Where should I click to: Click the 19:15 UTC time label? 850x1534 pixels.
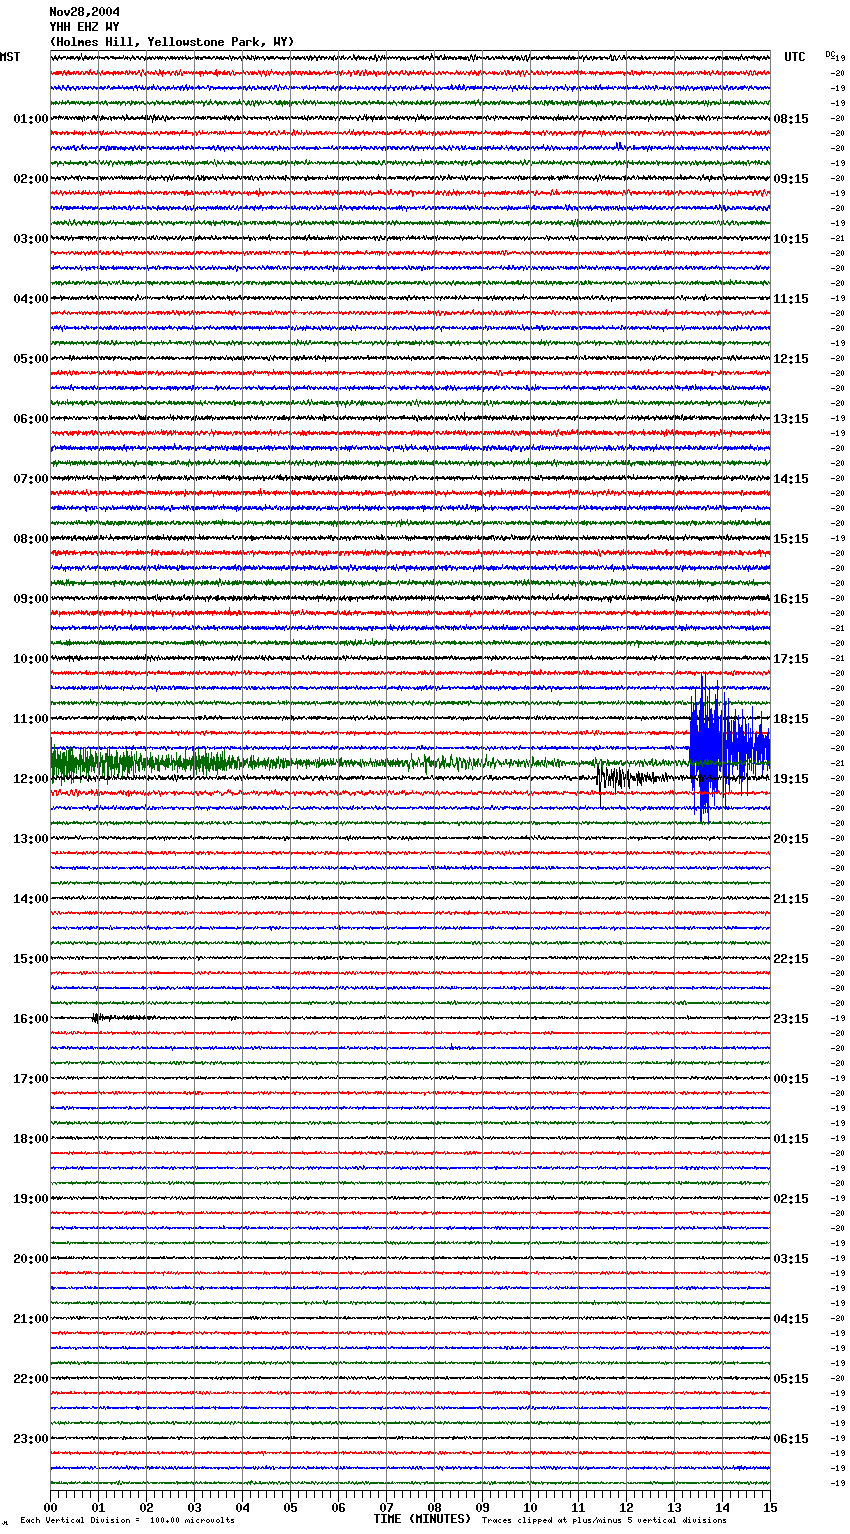(x=791, y=779)
